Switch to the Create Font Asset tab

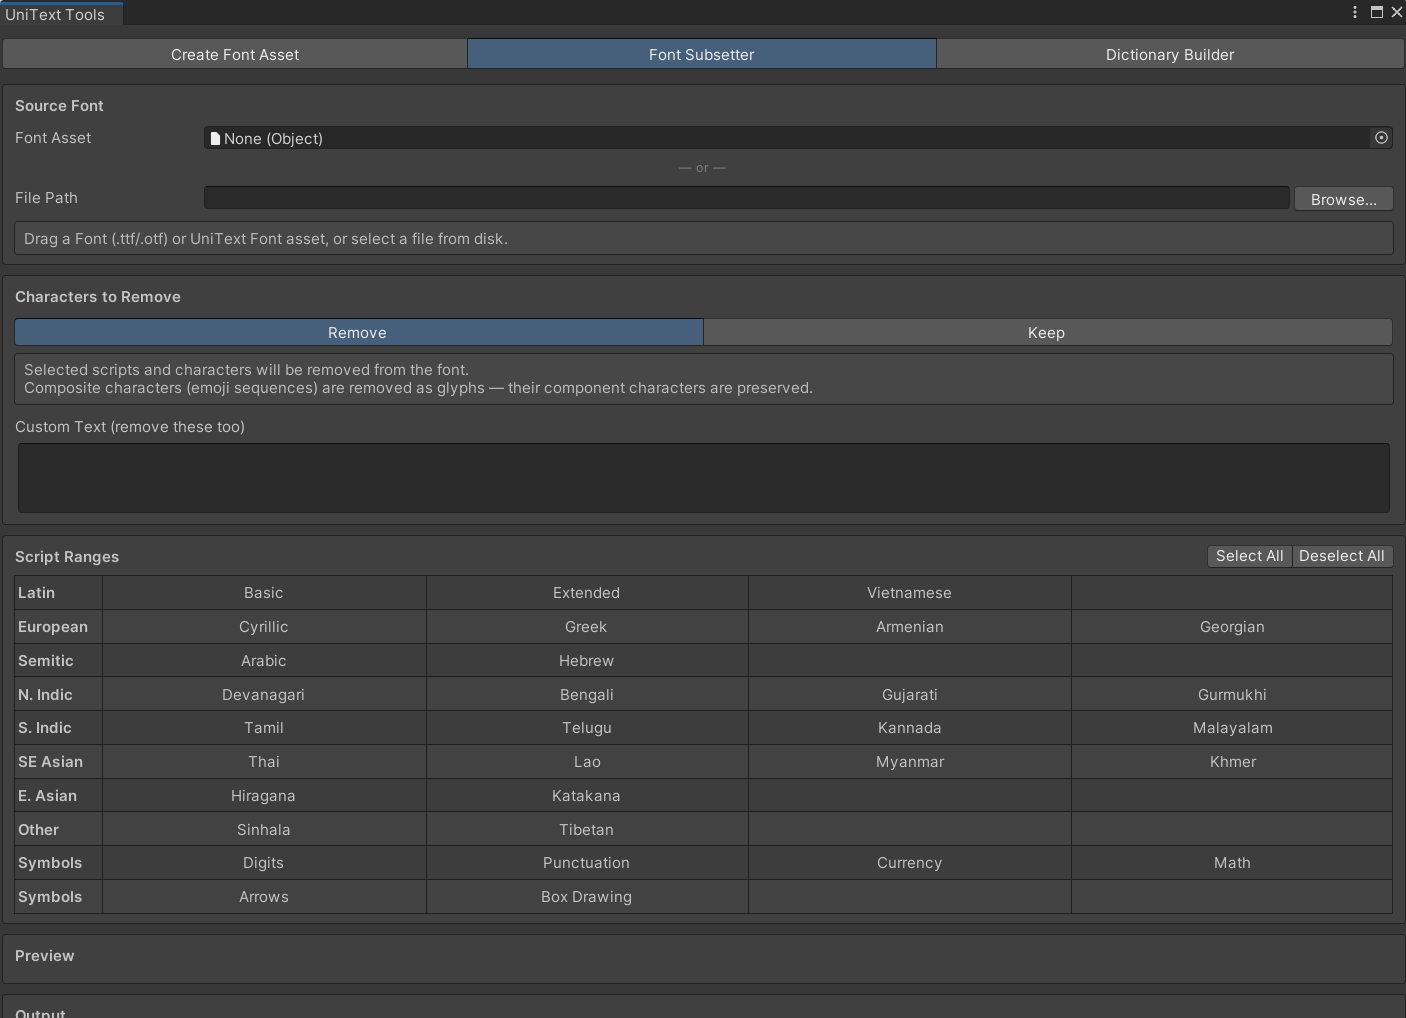pos(235,54)
